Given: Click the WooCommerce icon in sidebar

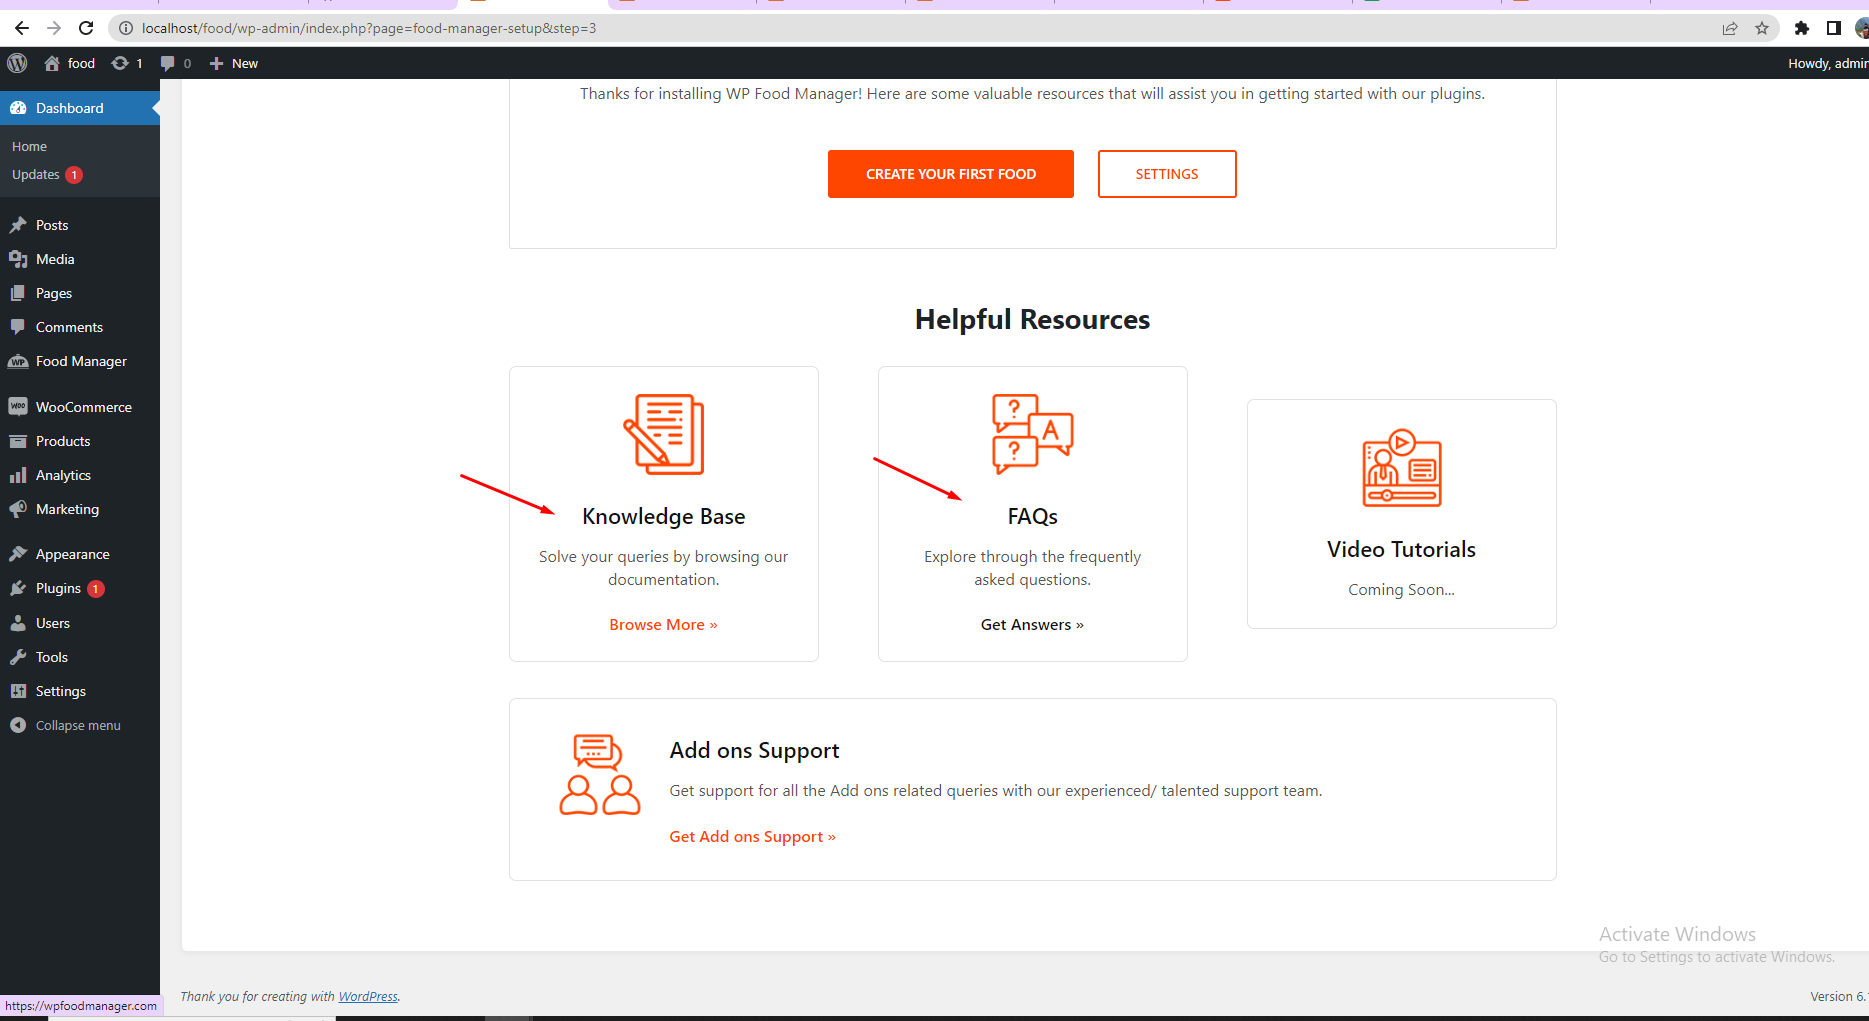Looking at the screenshot, I should [18, 407].
